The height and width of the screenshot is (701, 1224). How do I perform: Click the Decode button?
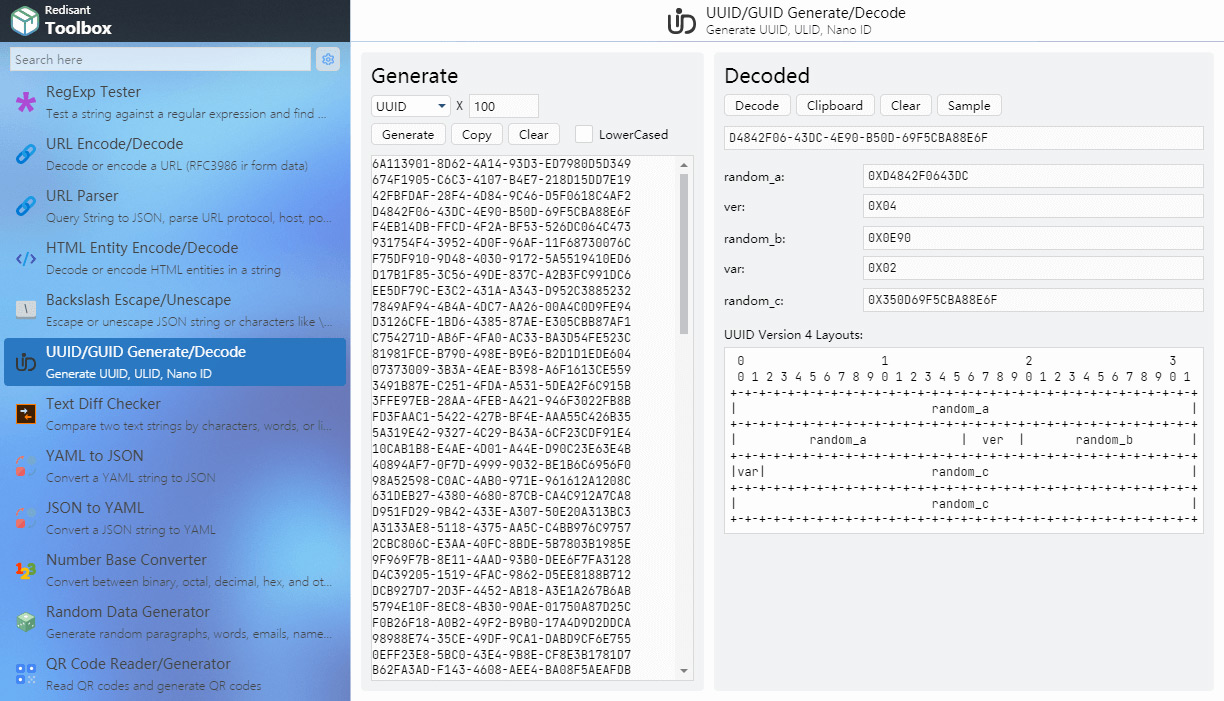coord(757,105)
